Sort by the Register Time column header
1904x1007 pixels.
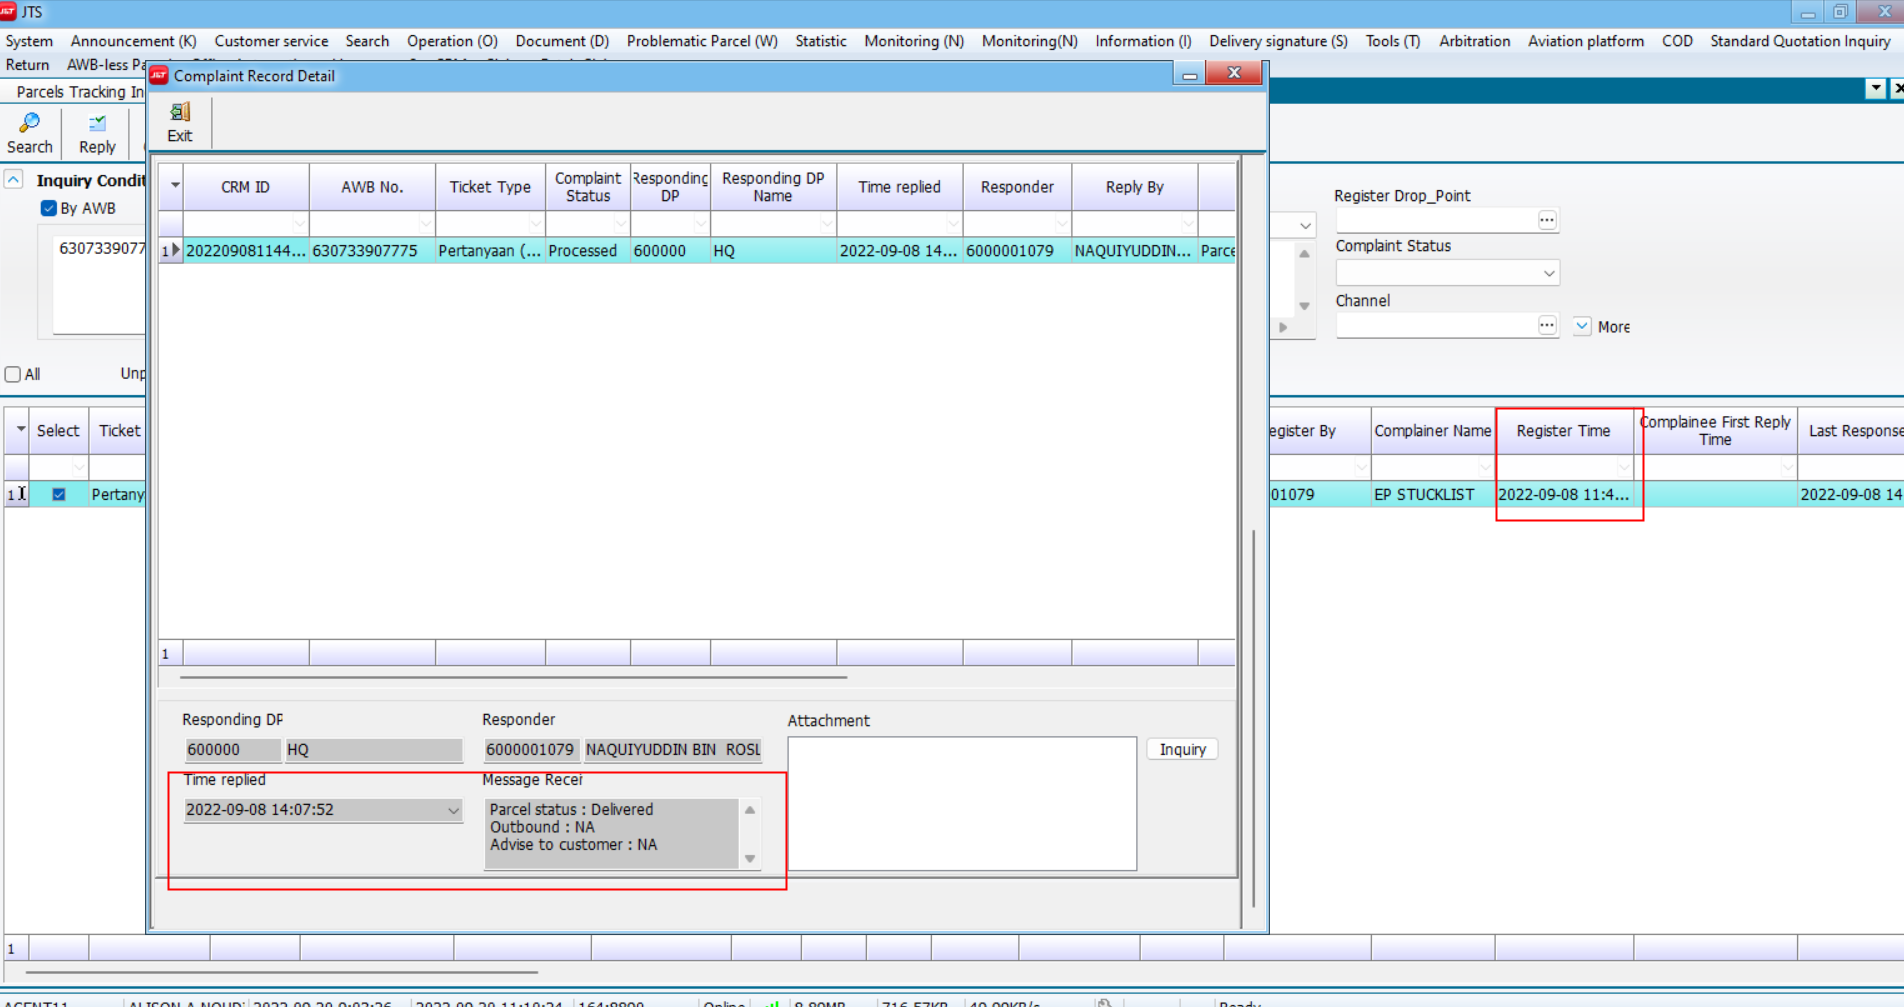pyautogui.click(x=1563, y=431)
